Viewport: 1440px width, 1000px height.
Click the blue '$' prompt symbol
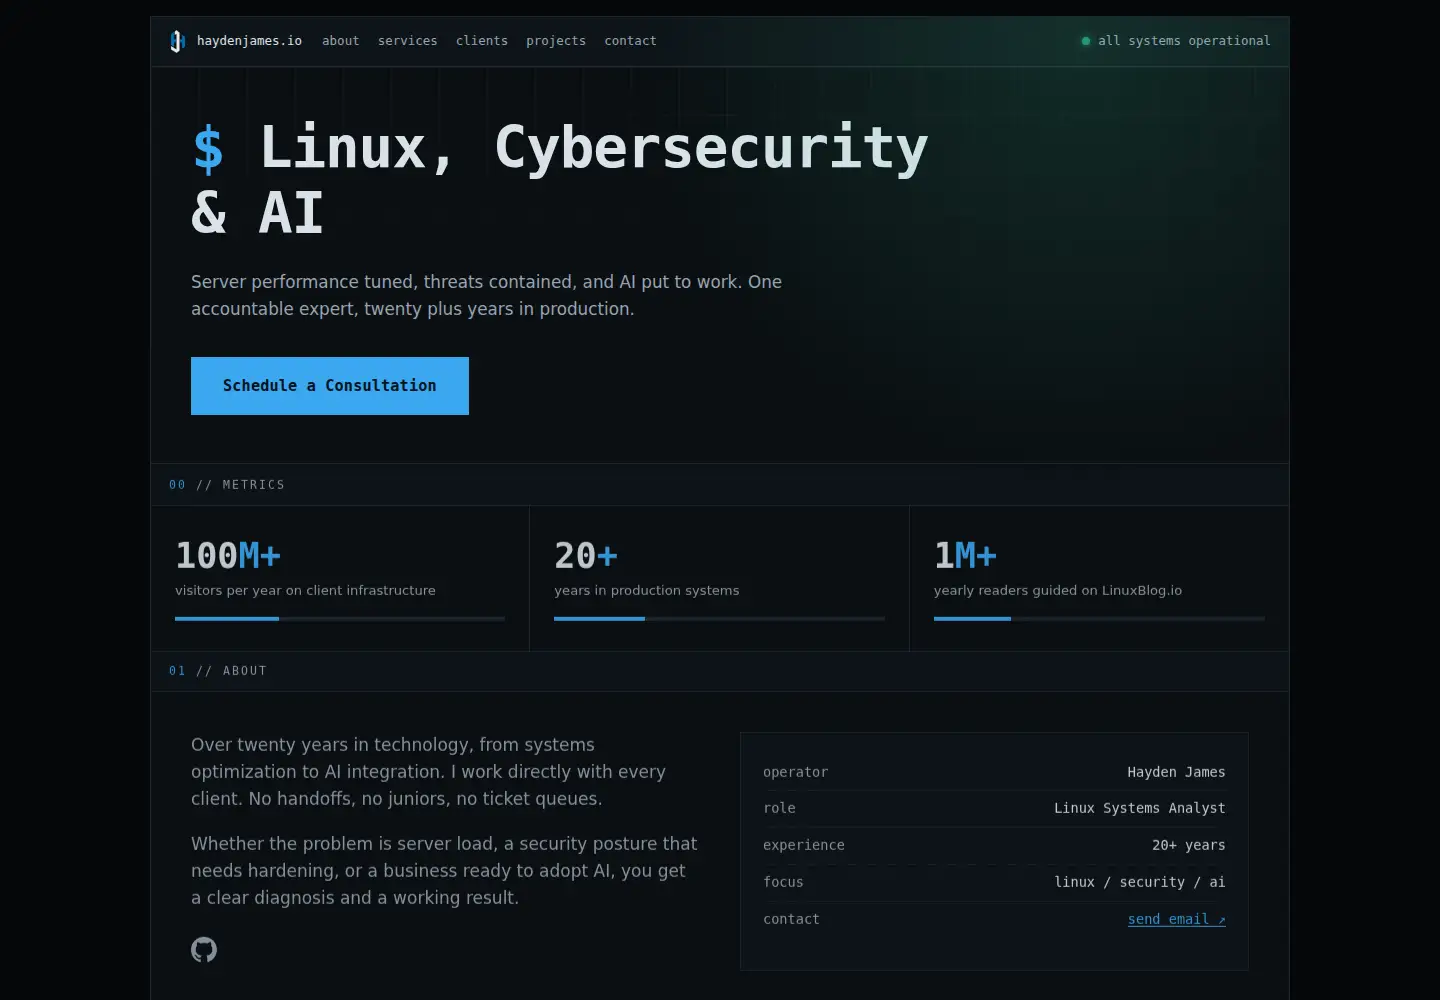click(208, 148)
